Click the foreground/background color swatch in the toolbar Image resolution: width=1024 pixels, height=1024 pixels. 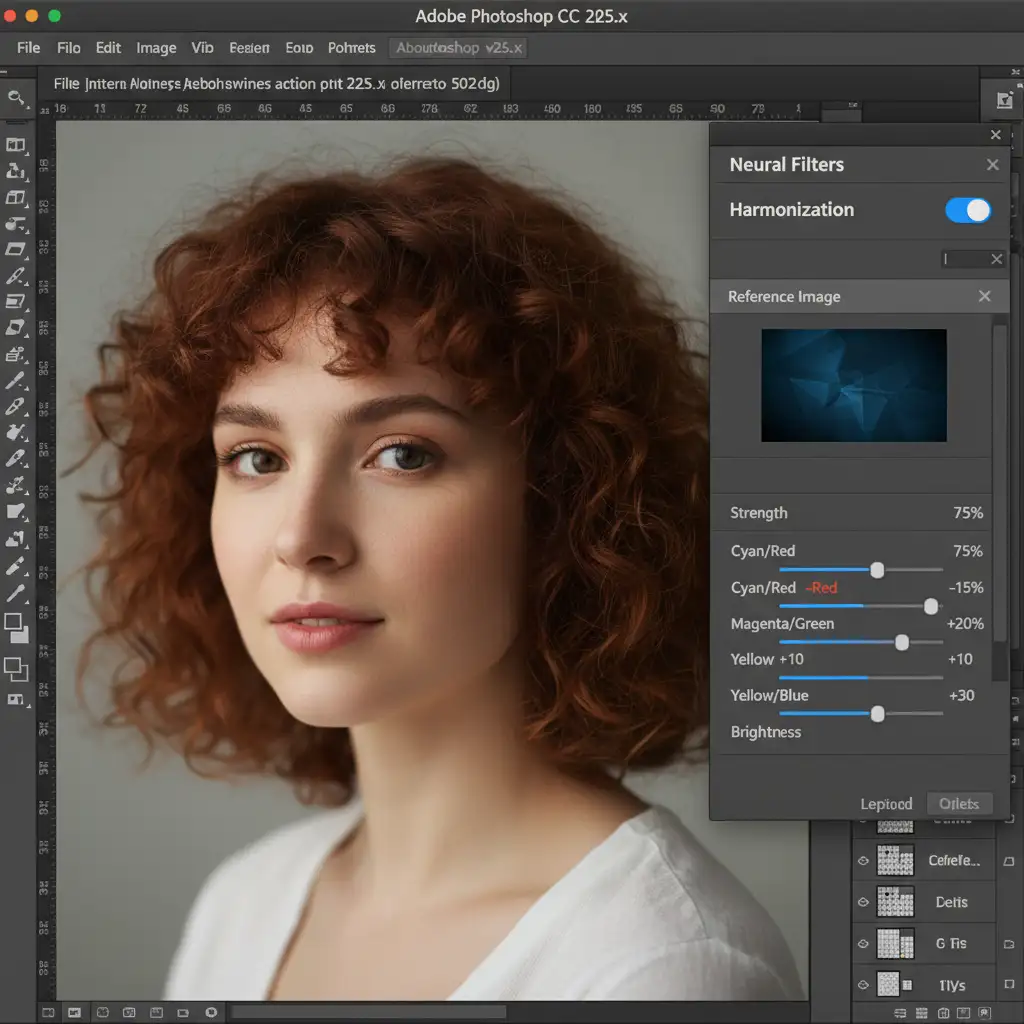pos(16,627)
